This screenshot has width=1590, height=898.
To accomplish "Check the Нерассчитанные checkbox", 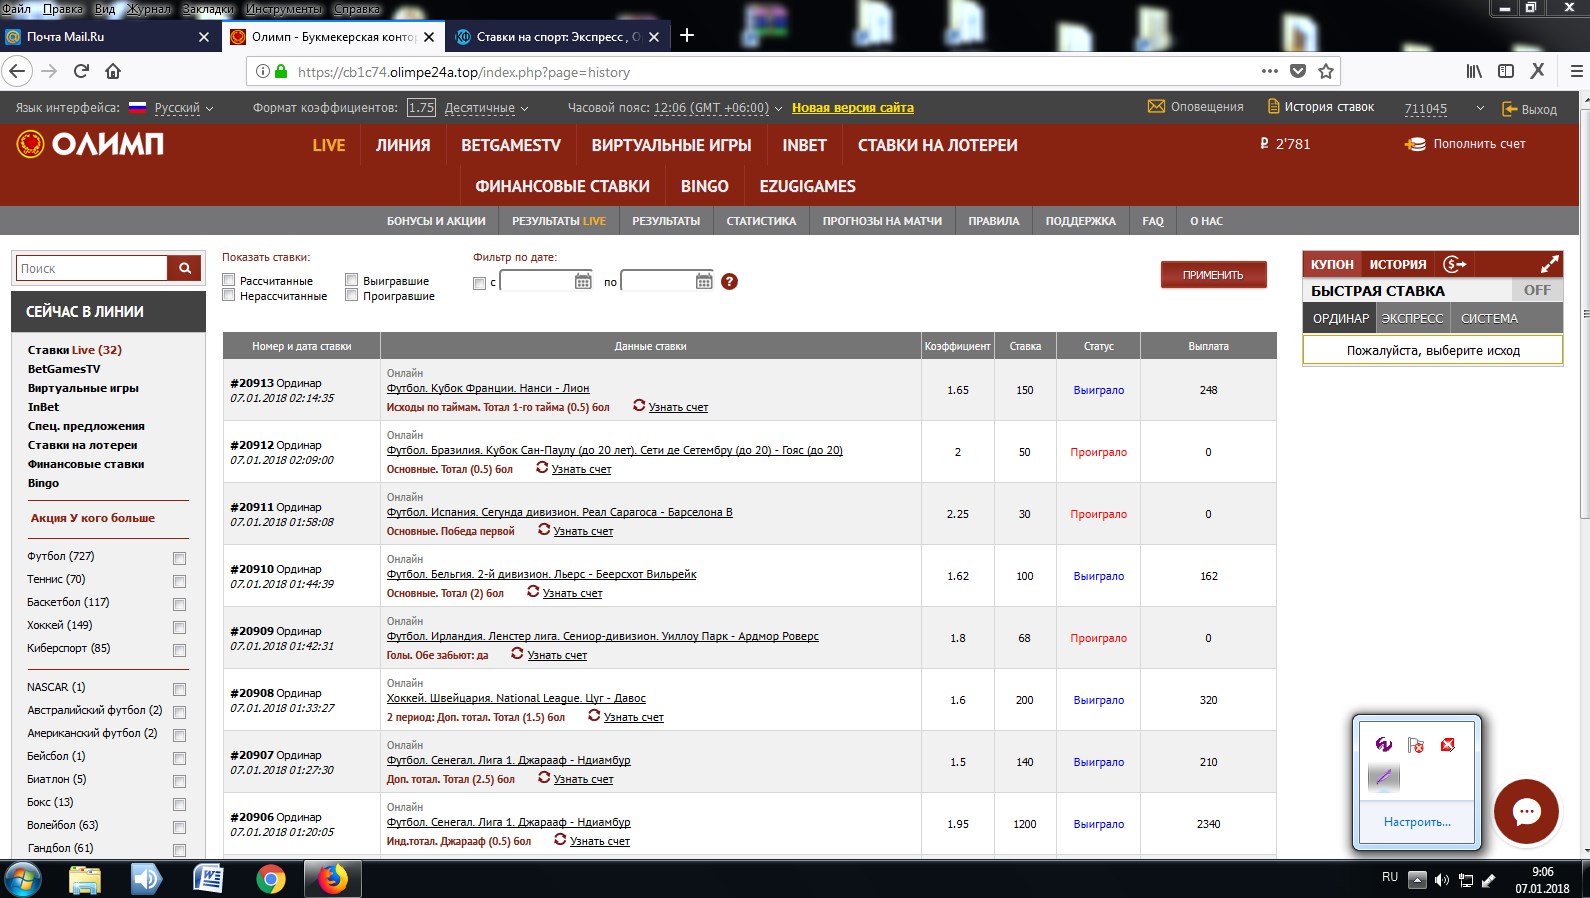I will 229,295.
